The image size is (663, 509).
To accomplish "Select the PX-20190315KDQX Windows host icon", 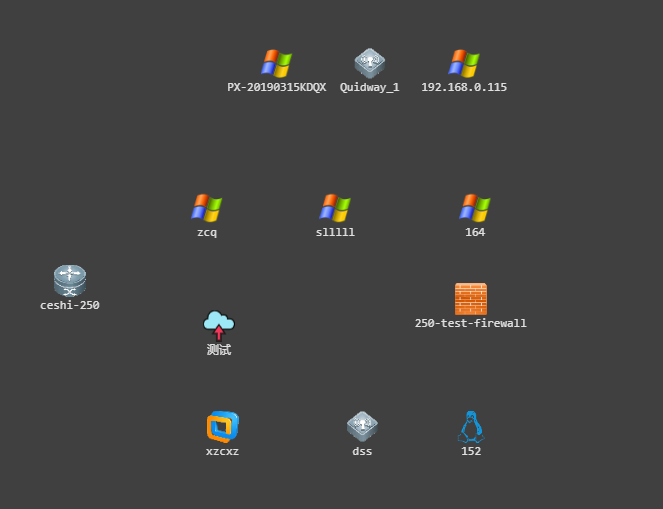I will (277, 63).
